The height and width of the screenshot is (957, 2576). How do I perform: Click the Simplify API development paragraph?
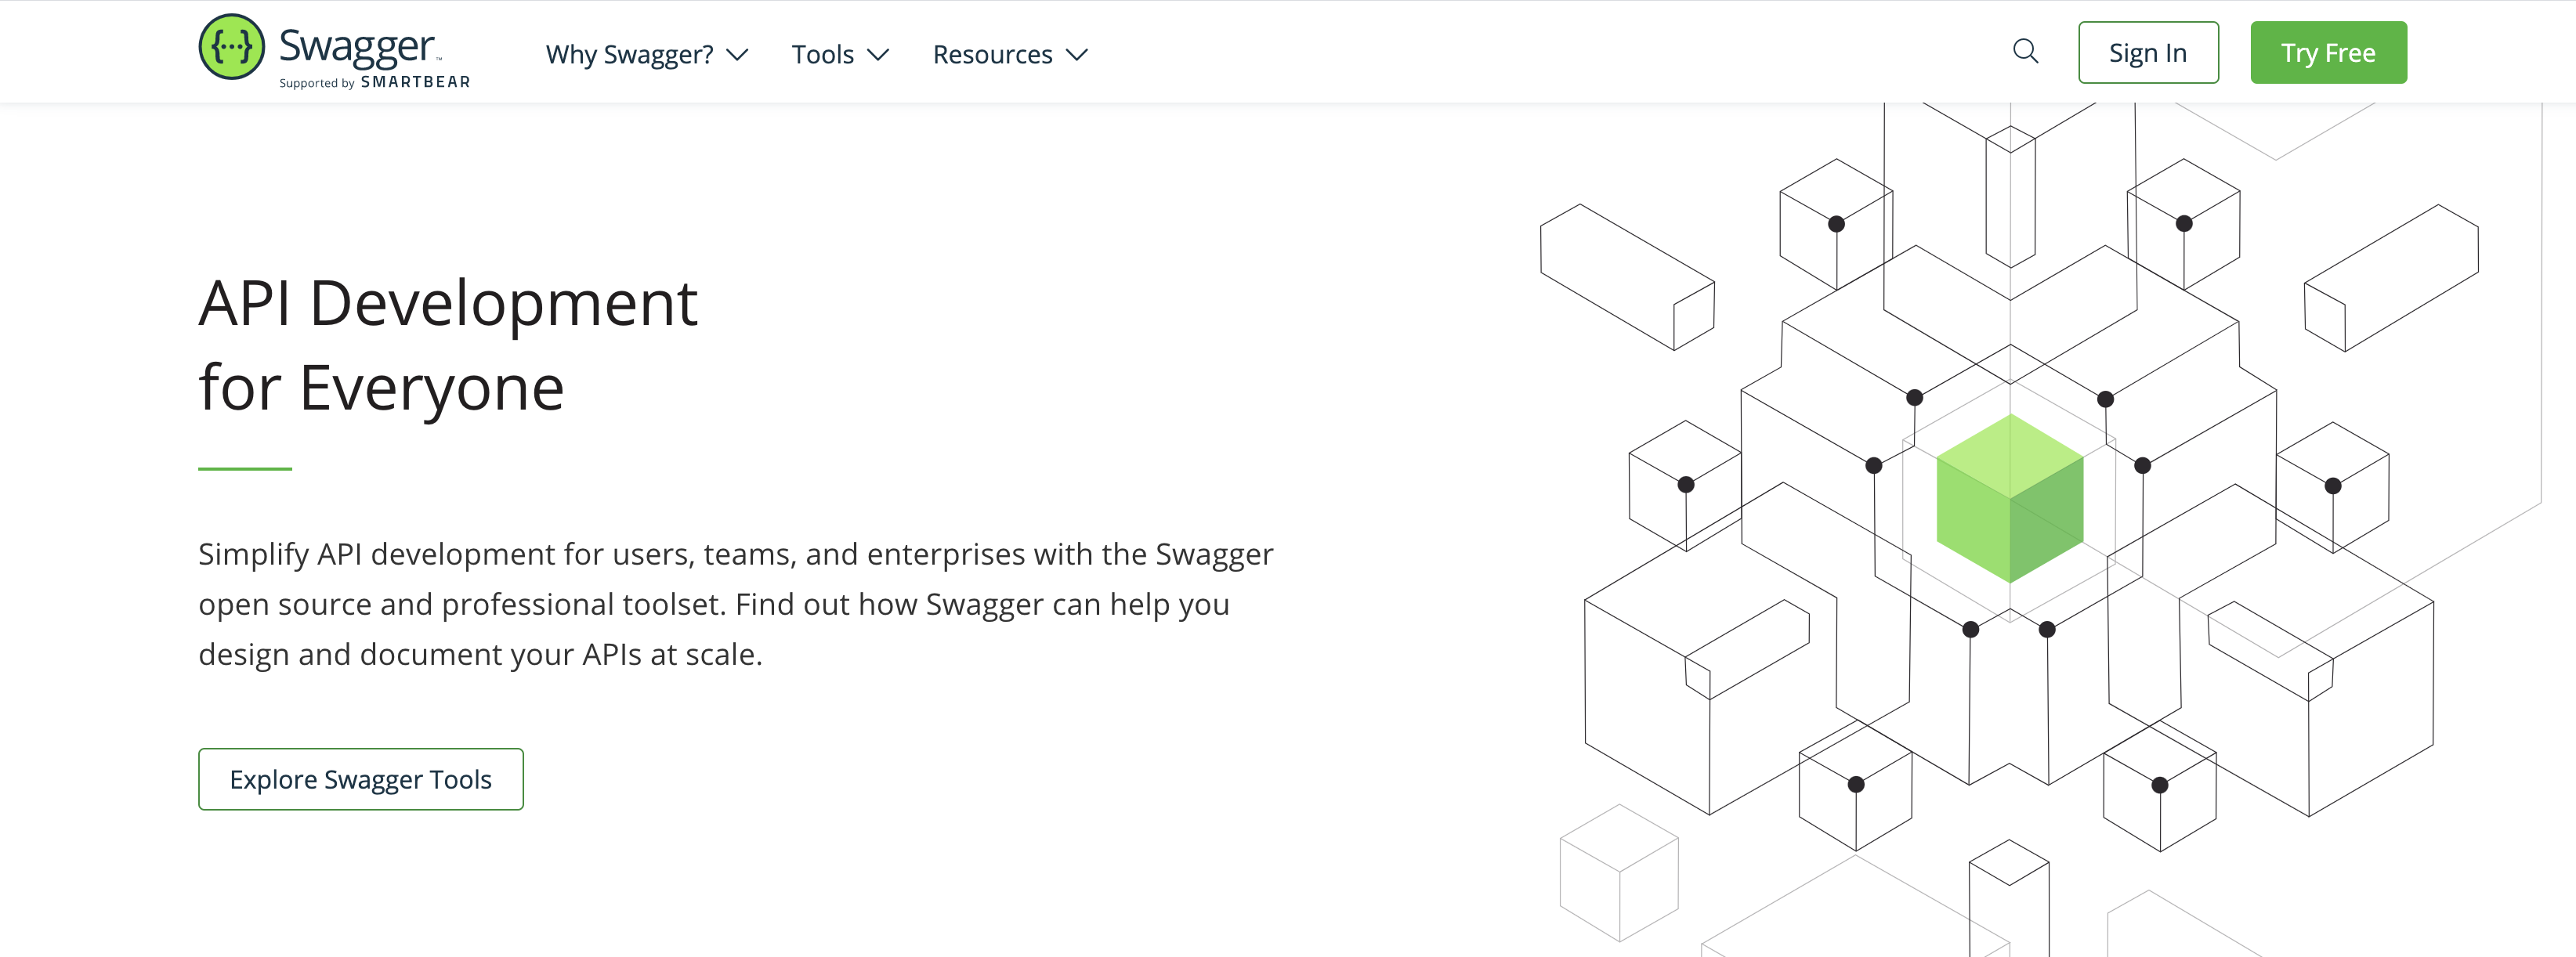[735, 603]
